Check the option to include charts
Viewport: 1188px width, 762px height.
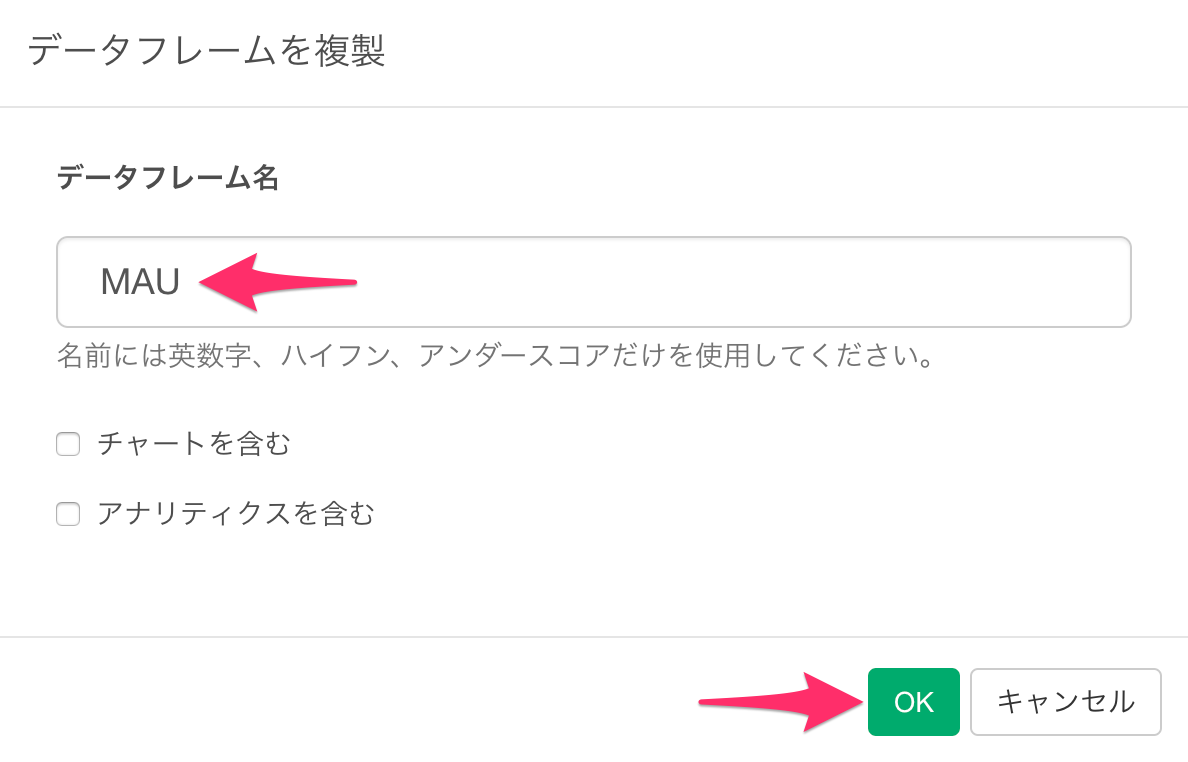tap(68, 443)
